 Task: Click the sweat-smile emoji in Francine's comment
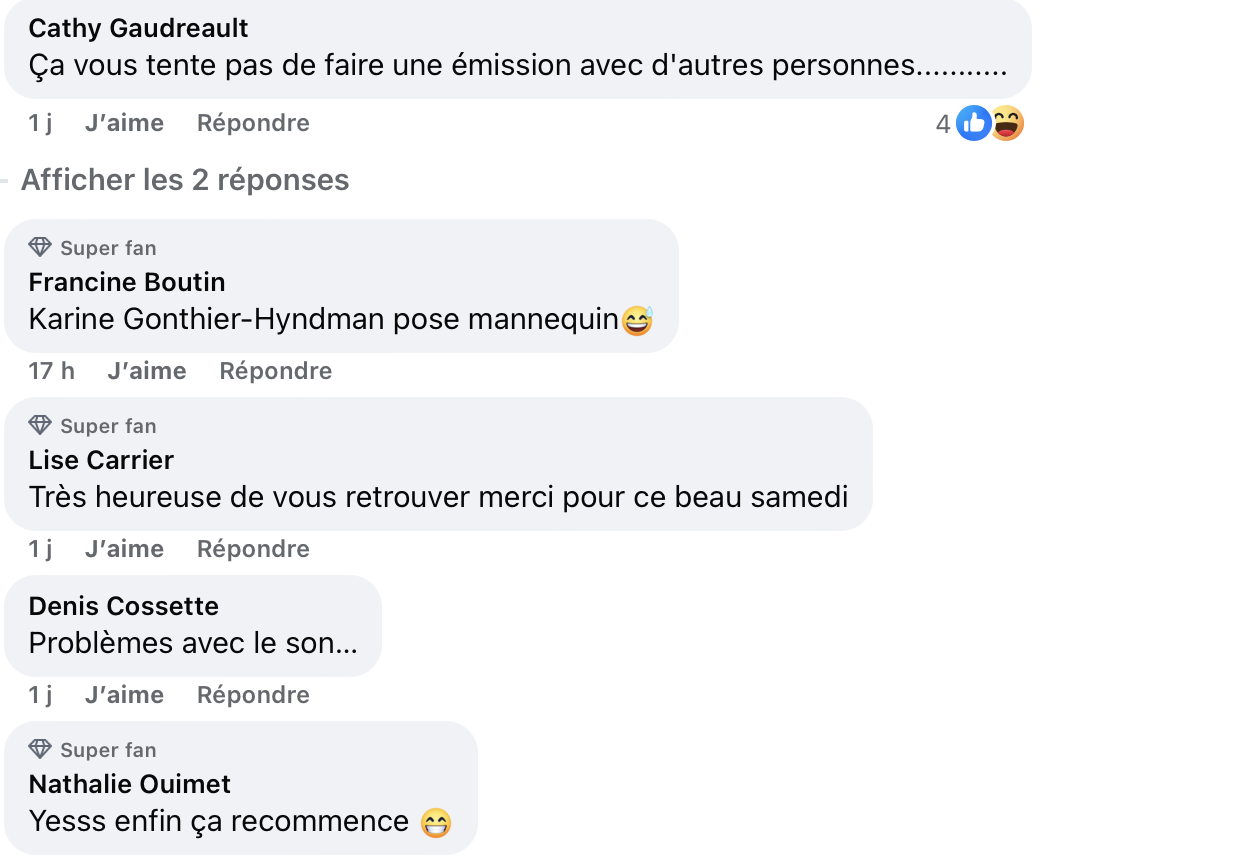point(637,320)
